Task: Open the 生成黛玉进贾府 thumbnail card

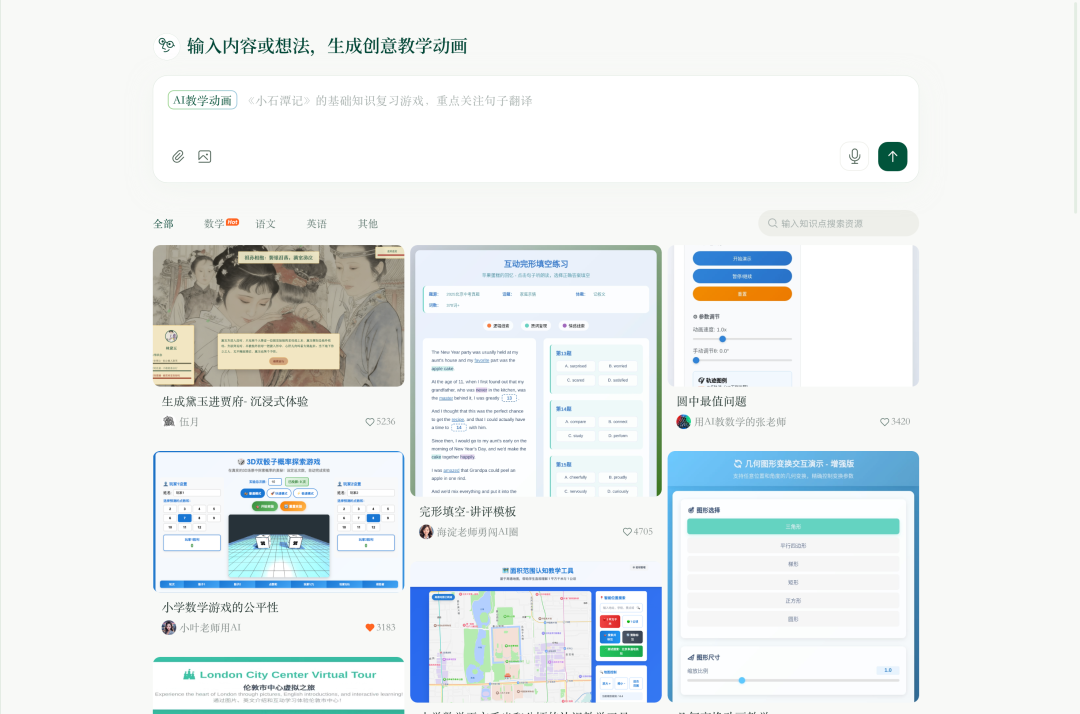Action: (x=278, y=313)
